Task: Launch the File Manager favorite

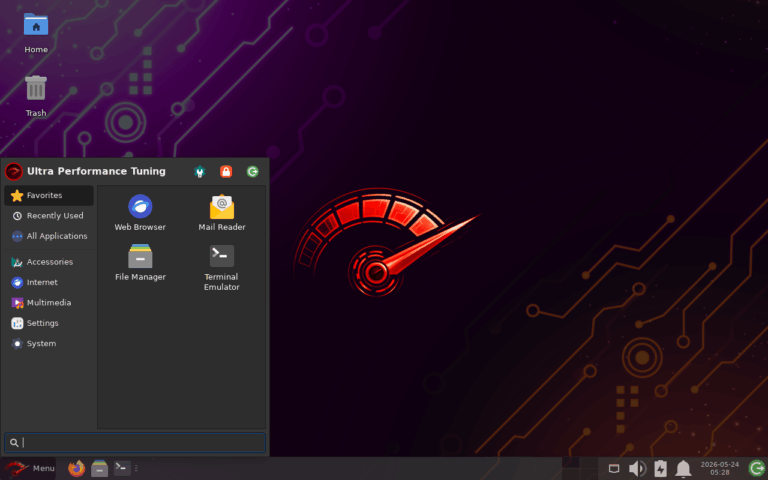Action: pos(140,263)
